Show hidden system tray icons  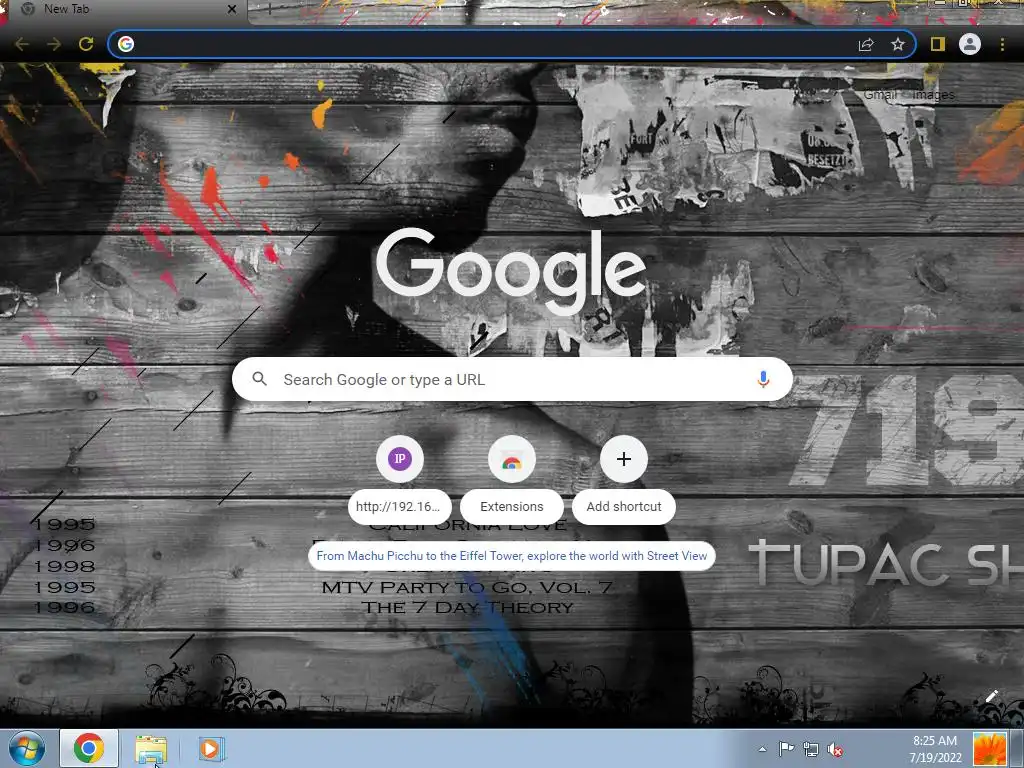click(x=762, y=749)
